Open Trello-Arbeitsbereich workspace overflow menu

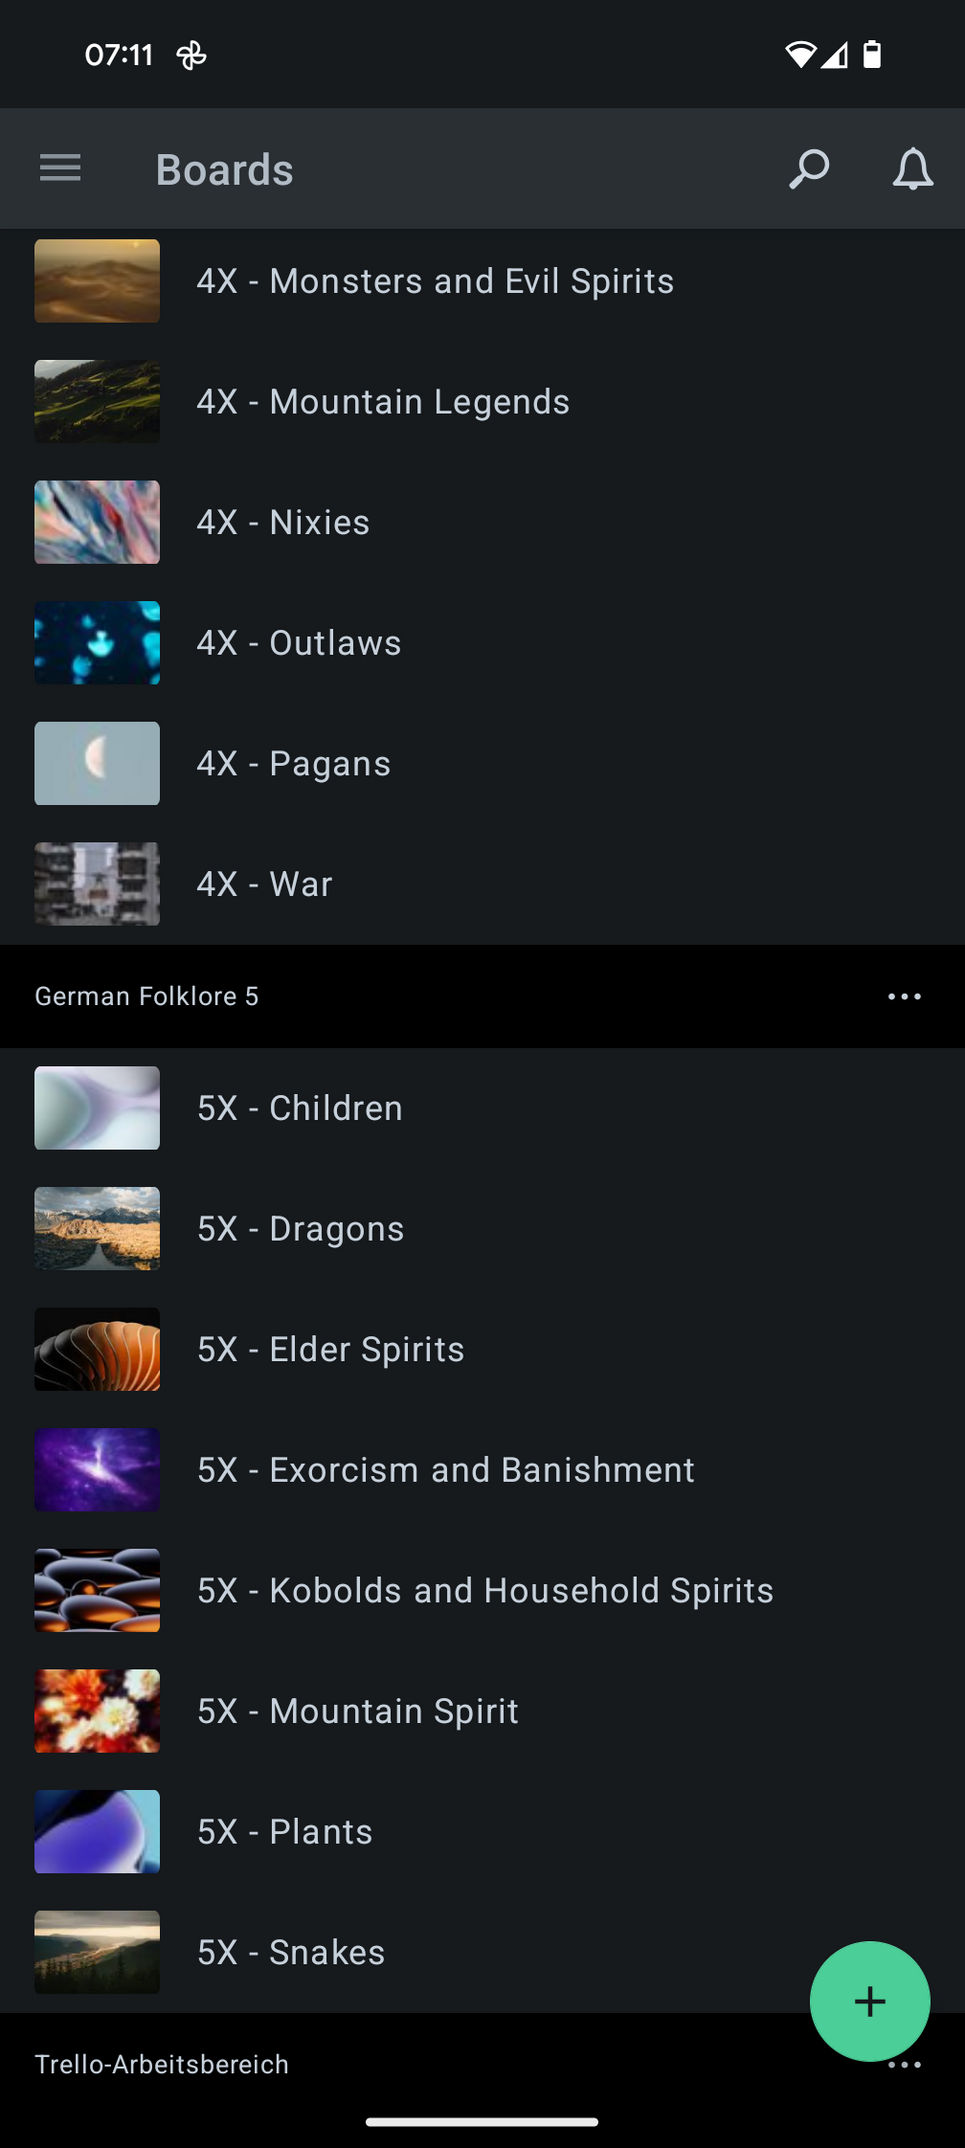904,2066
